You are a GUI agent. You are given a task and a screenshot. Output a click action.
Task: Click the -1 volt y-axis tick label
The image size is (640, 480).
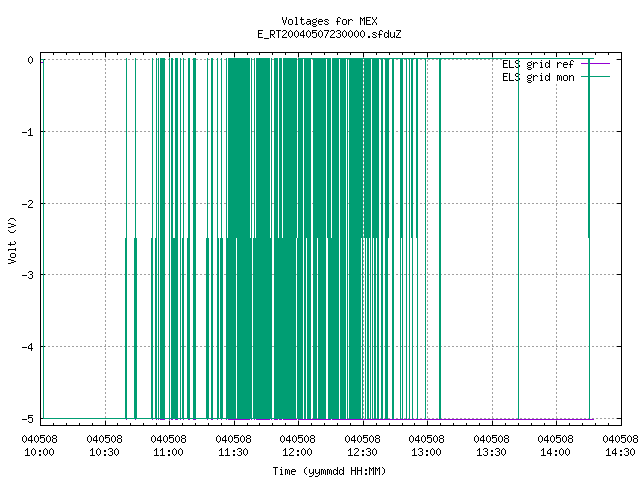tap(27, 132)
